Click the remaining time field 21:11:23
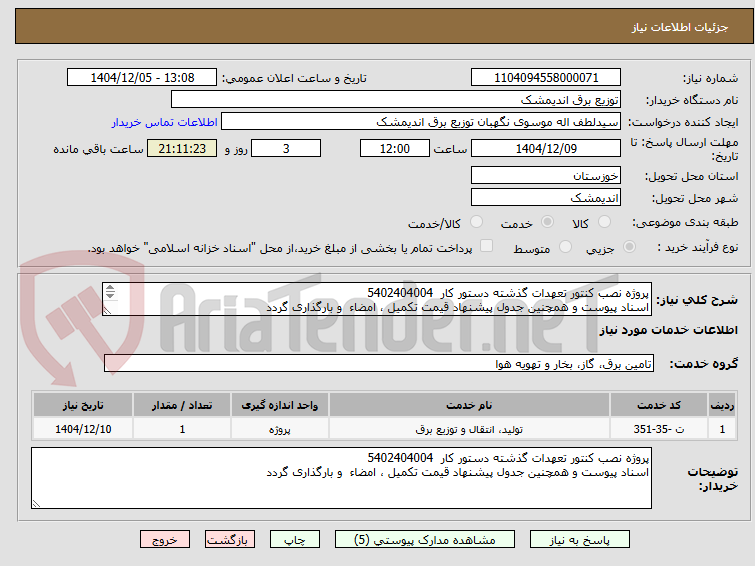Image resolution: width=755 pixels, height=566 pixels. pos(182,148)
